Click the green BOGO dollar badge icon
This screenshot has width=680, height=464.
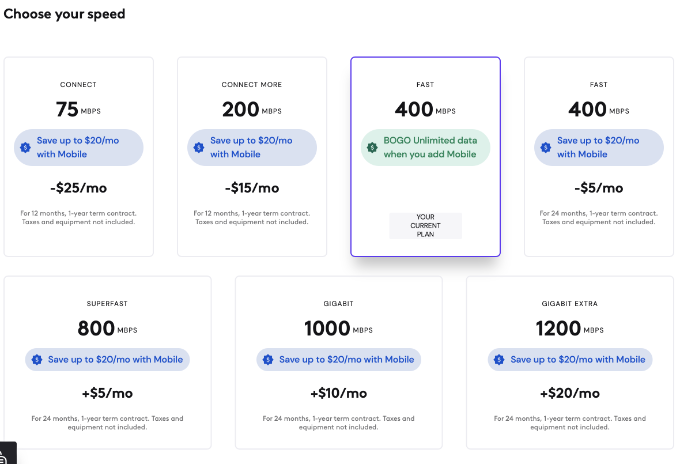(x=372, y=147)
